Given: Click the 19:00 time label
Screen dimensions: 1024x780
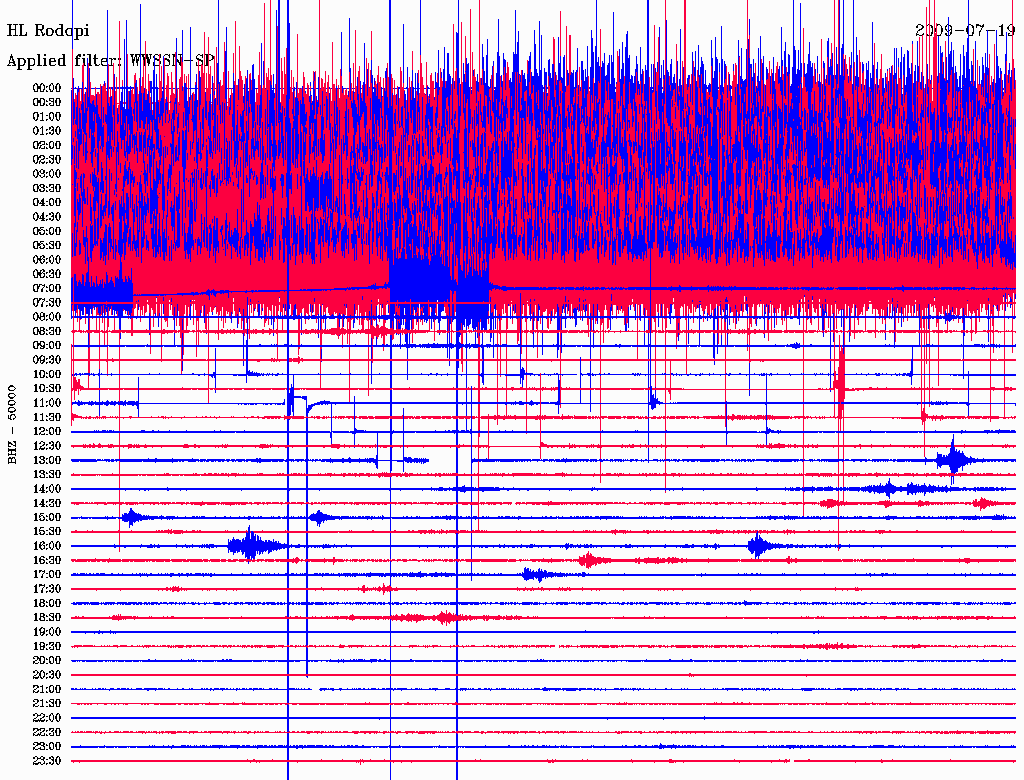Looking at the screenshot, I should tap(47, 632).
